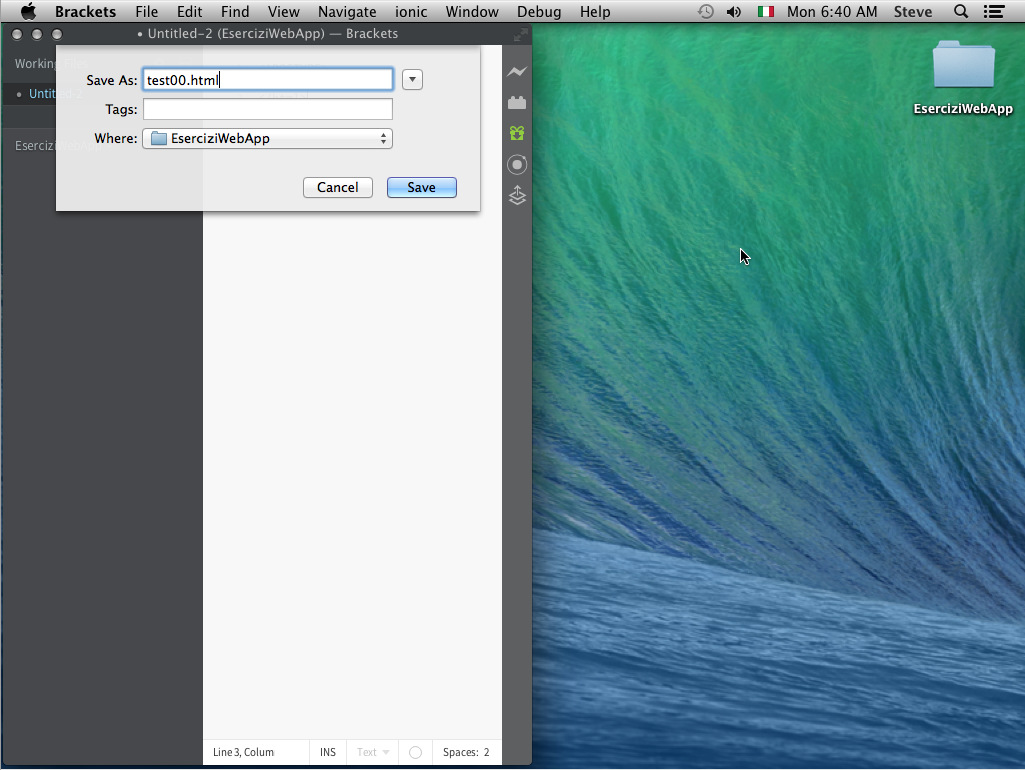Screen dimensions: 1025x770
Task: Open Spotlight search magnifier
Action: pos(960,11)
